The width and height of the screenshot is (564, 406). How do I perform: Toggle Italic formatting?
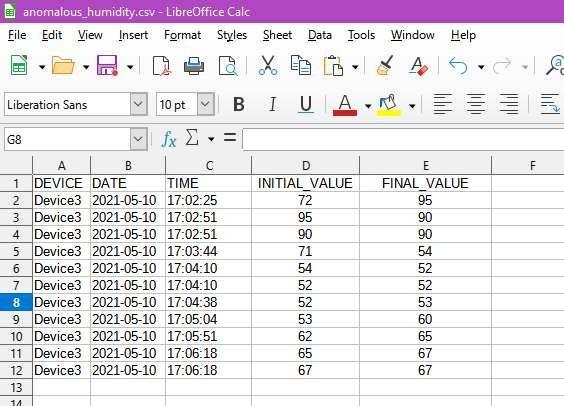(x=273, y=105)
